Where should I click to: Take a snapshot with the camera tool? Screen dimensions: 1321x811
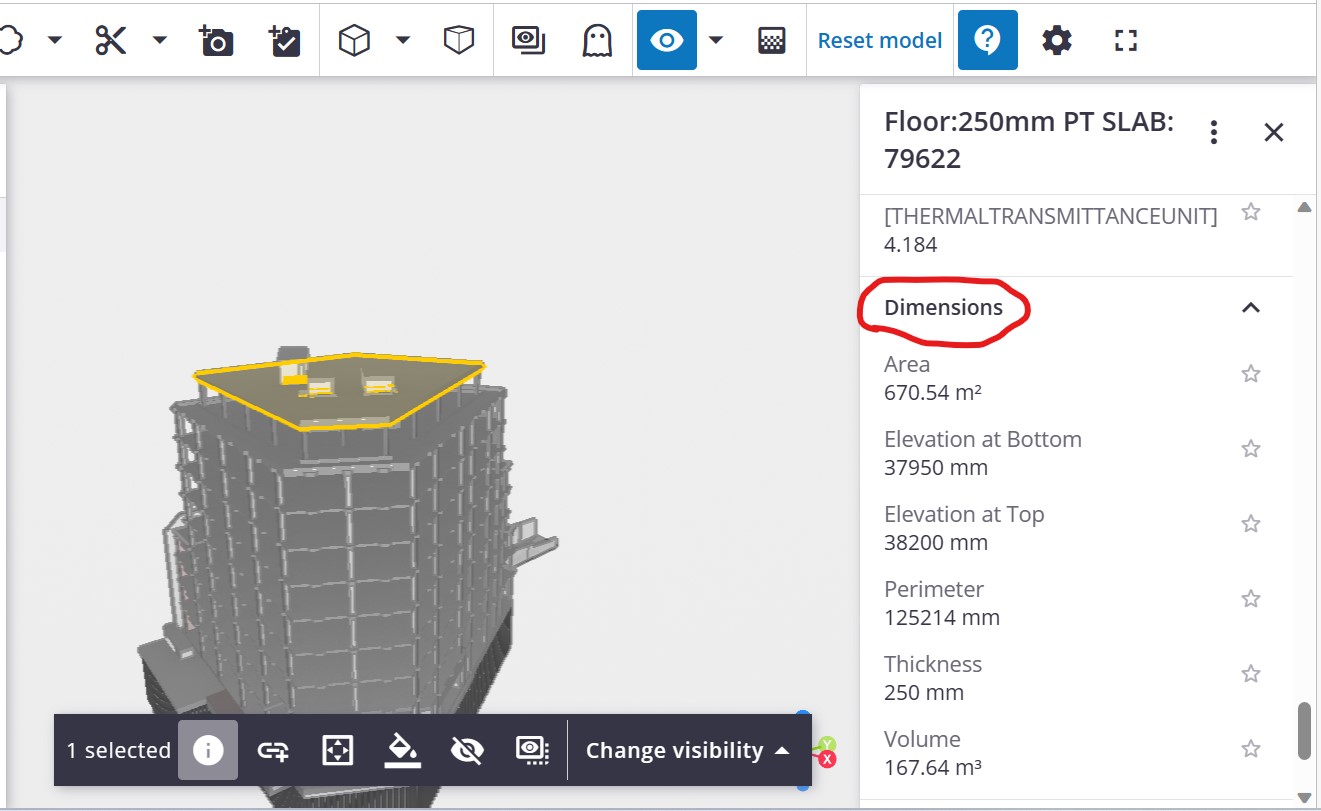(x=215, y=40)
